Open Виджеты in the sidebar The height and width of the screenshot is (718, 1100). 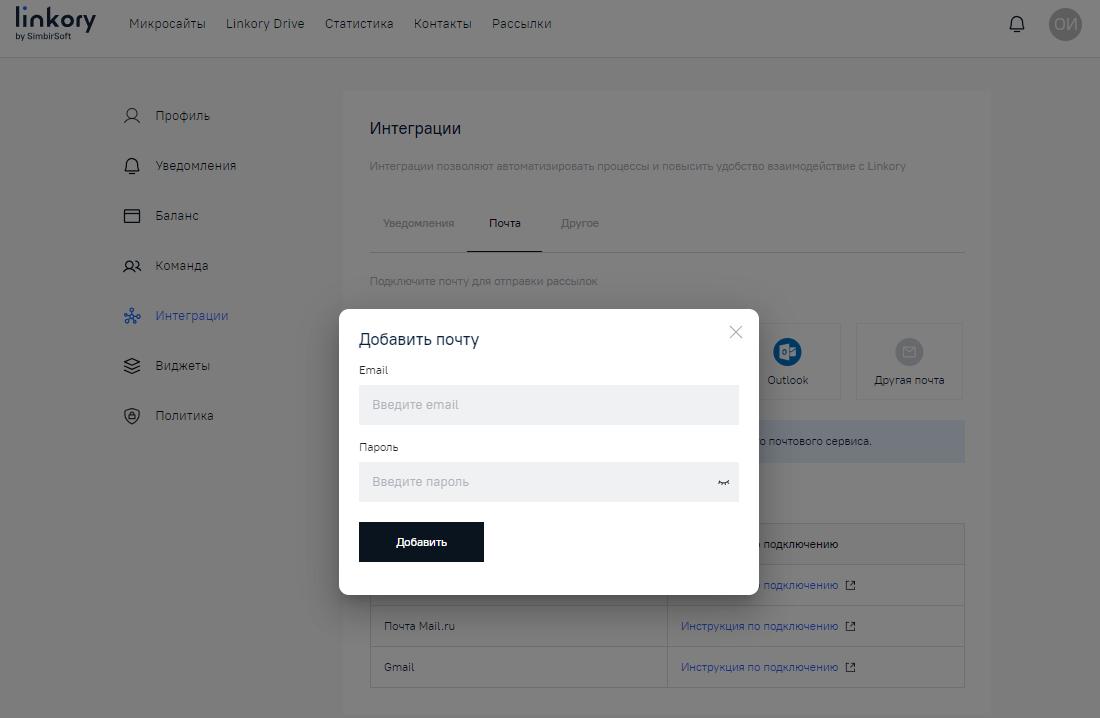tap(182, 366)
